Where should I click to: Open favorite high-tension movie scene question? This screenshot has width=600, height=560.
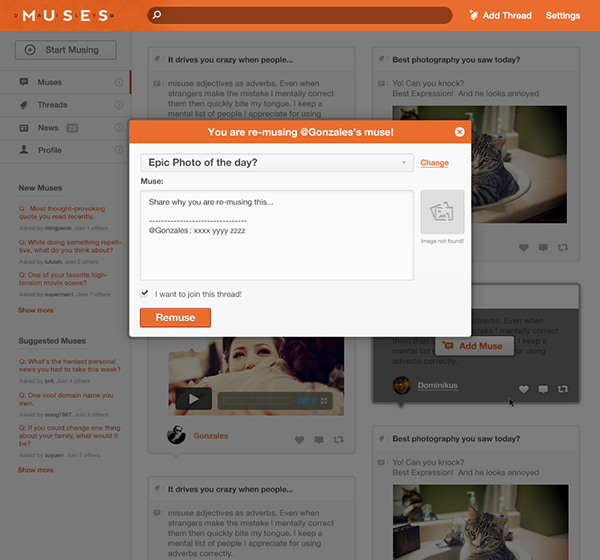(63, 279)
